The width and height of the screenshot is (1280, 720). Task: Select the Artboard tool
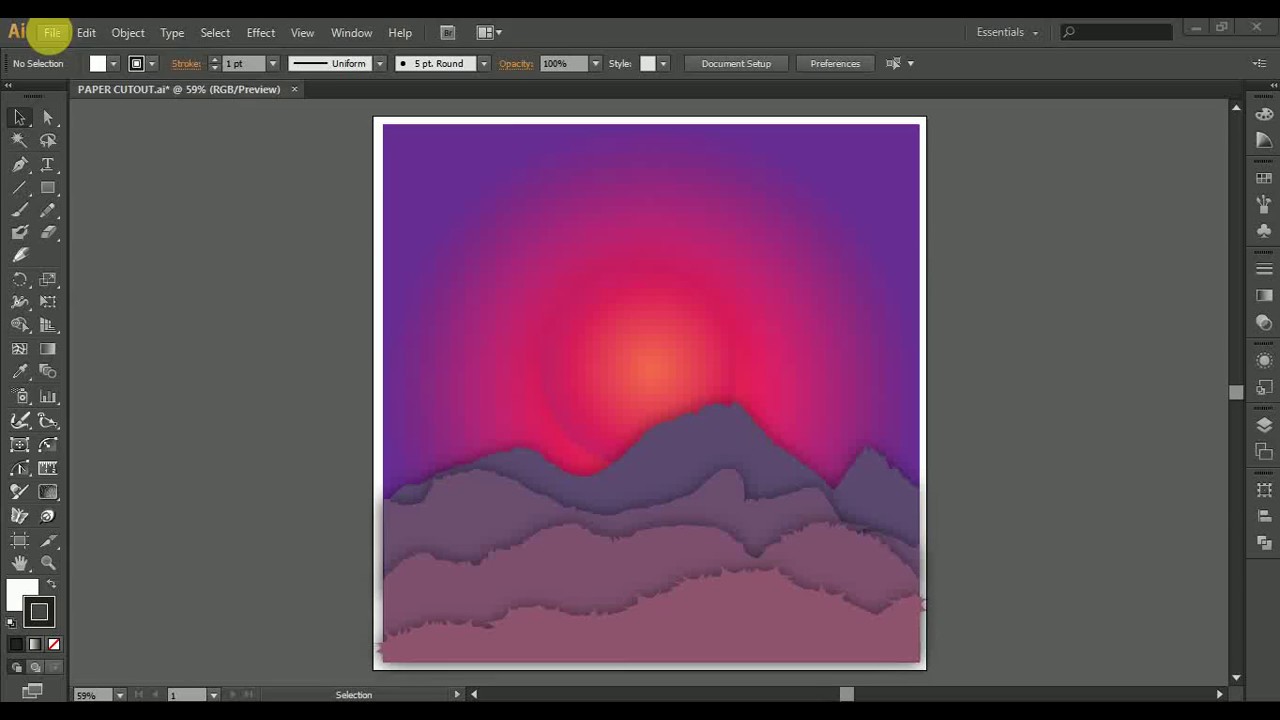pyautogui.click(x=20, y=541)
